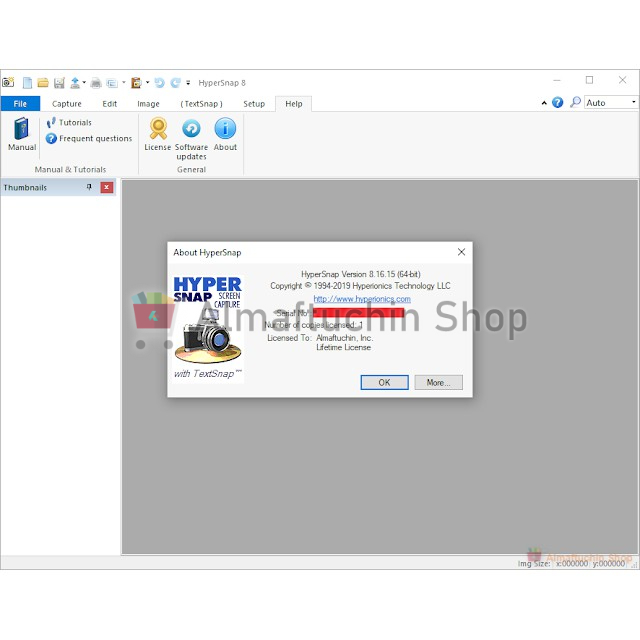Go to the Setup tab
Screen dimensions: 640x640
pyautogui.click(x=254, y=104)
